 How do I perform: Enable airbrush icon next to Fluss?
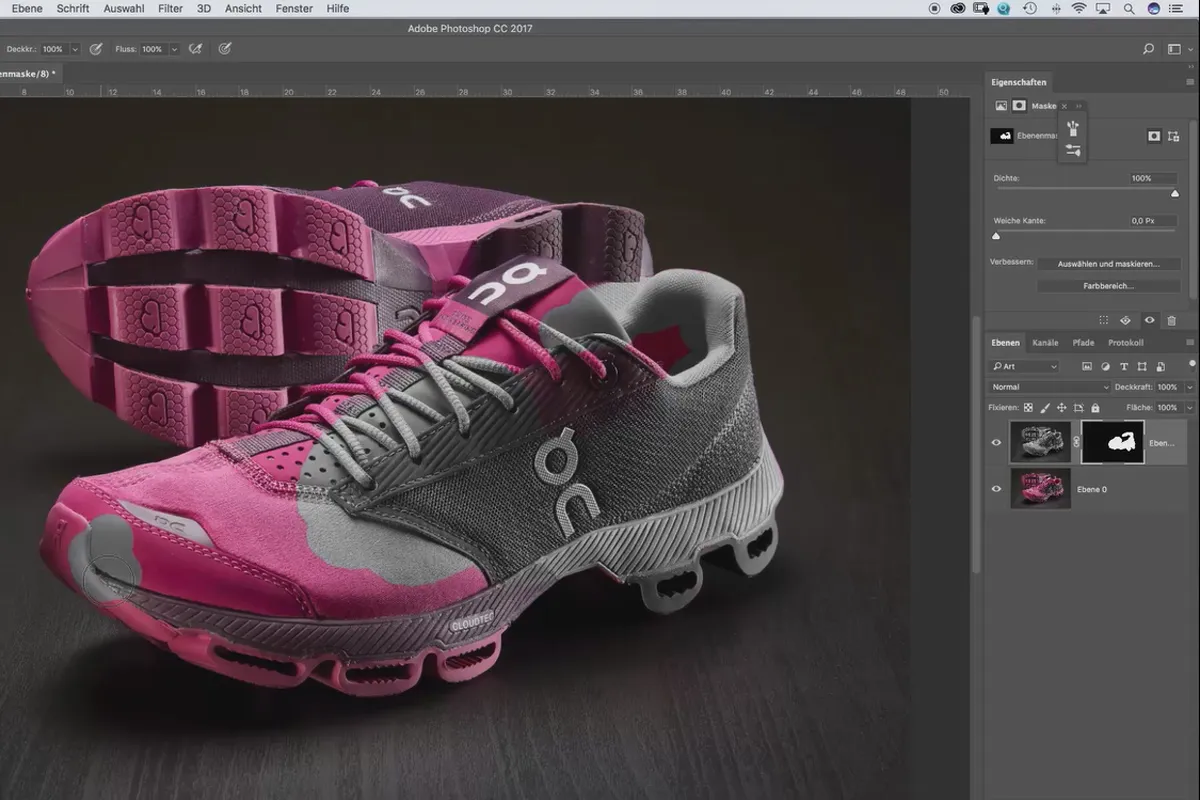[x=196, y=48]
